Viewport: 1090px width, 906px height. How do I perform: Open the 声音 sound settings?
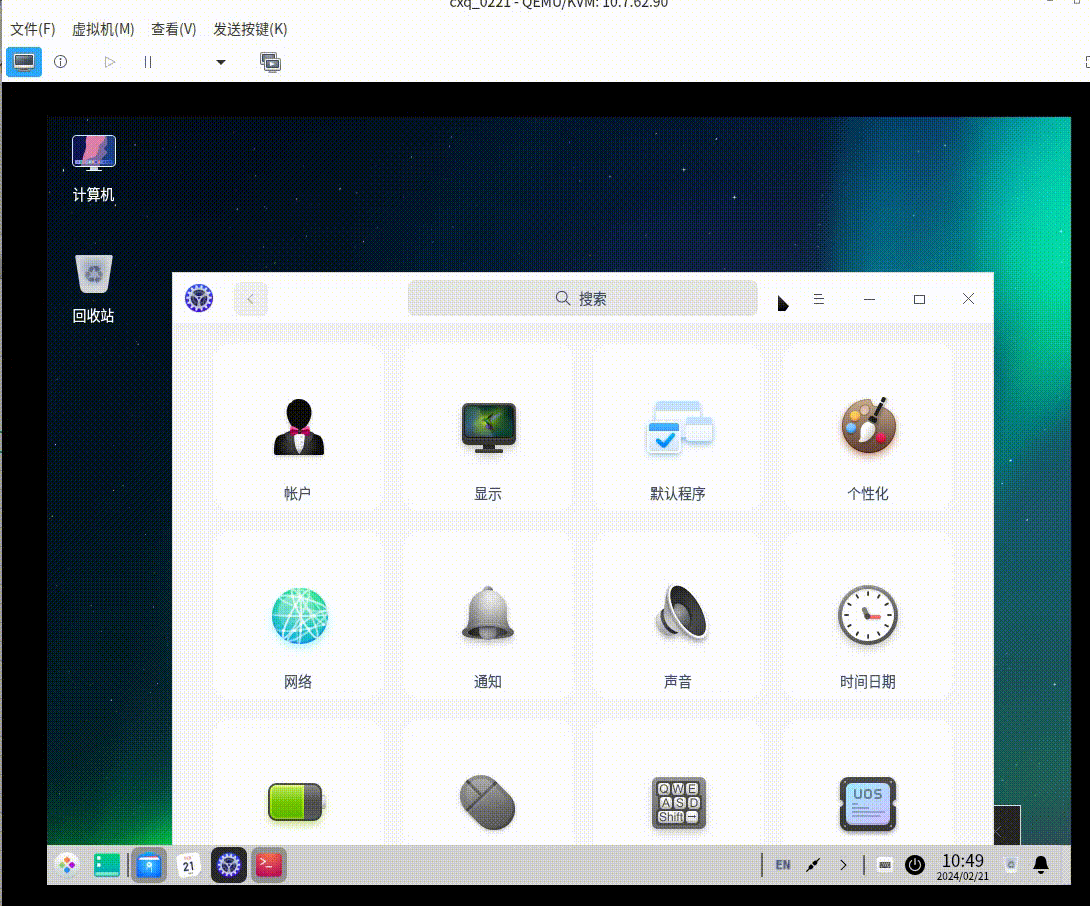678,616
